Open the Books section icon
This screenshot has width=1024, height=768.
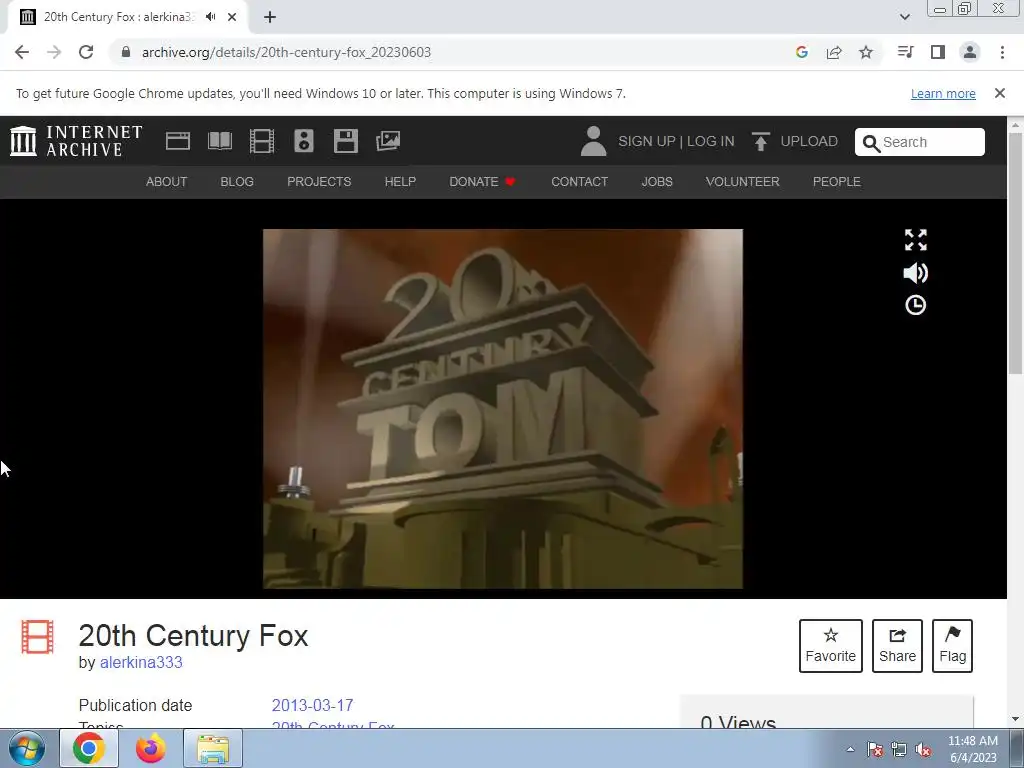[x=219, y=141]
